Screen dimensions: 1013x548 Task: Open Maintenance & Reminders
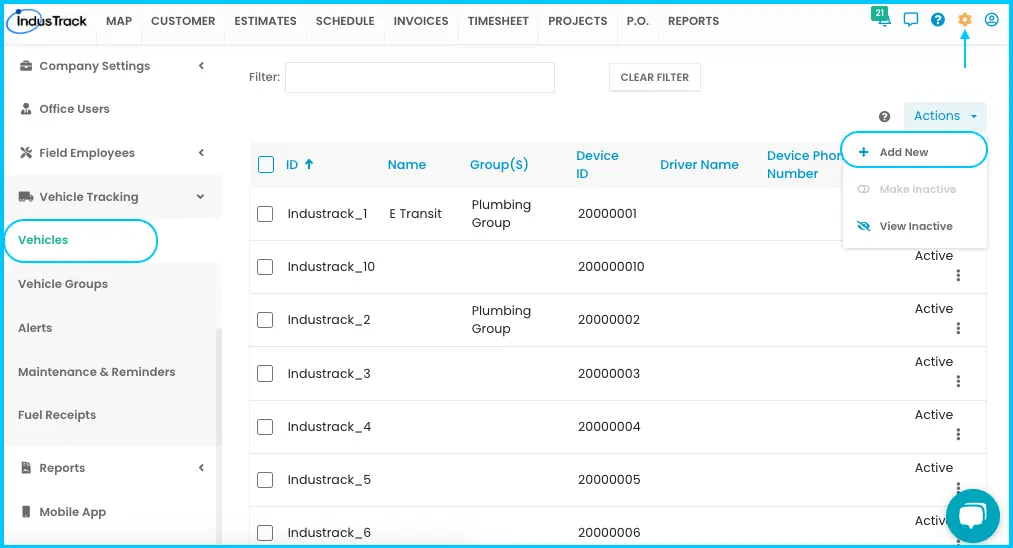click(96, 372)
